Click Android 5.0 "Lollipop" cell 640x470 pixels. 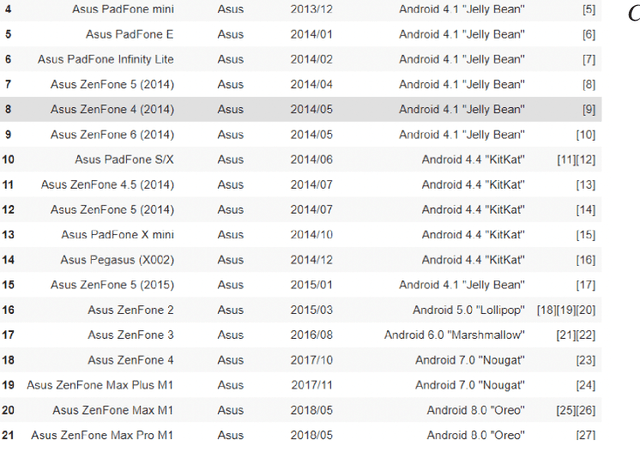pos(468,310)
